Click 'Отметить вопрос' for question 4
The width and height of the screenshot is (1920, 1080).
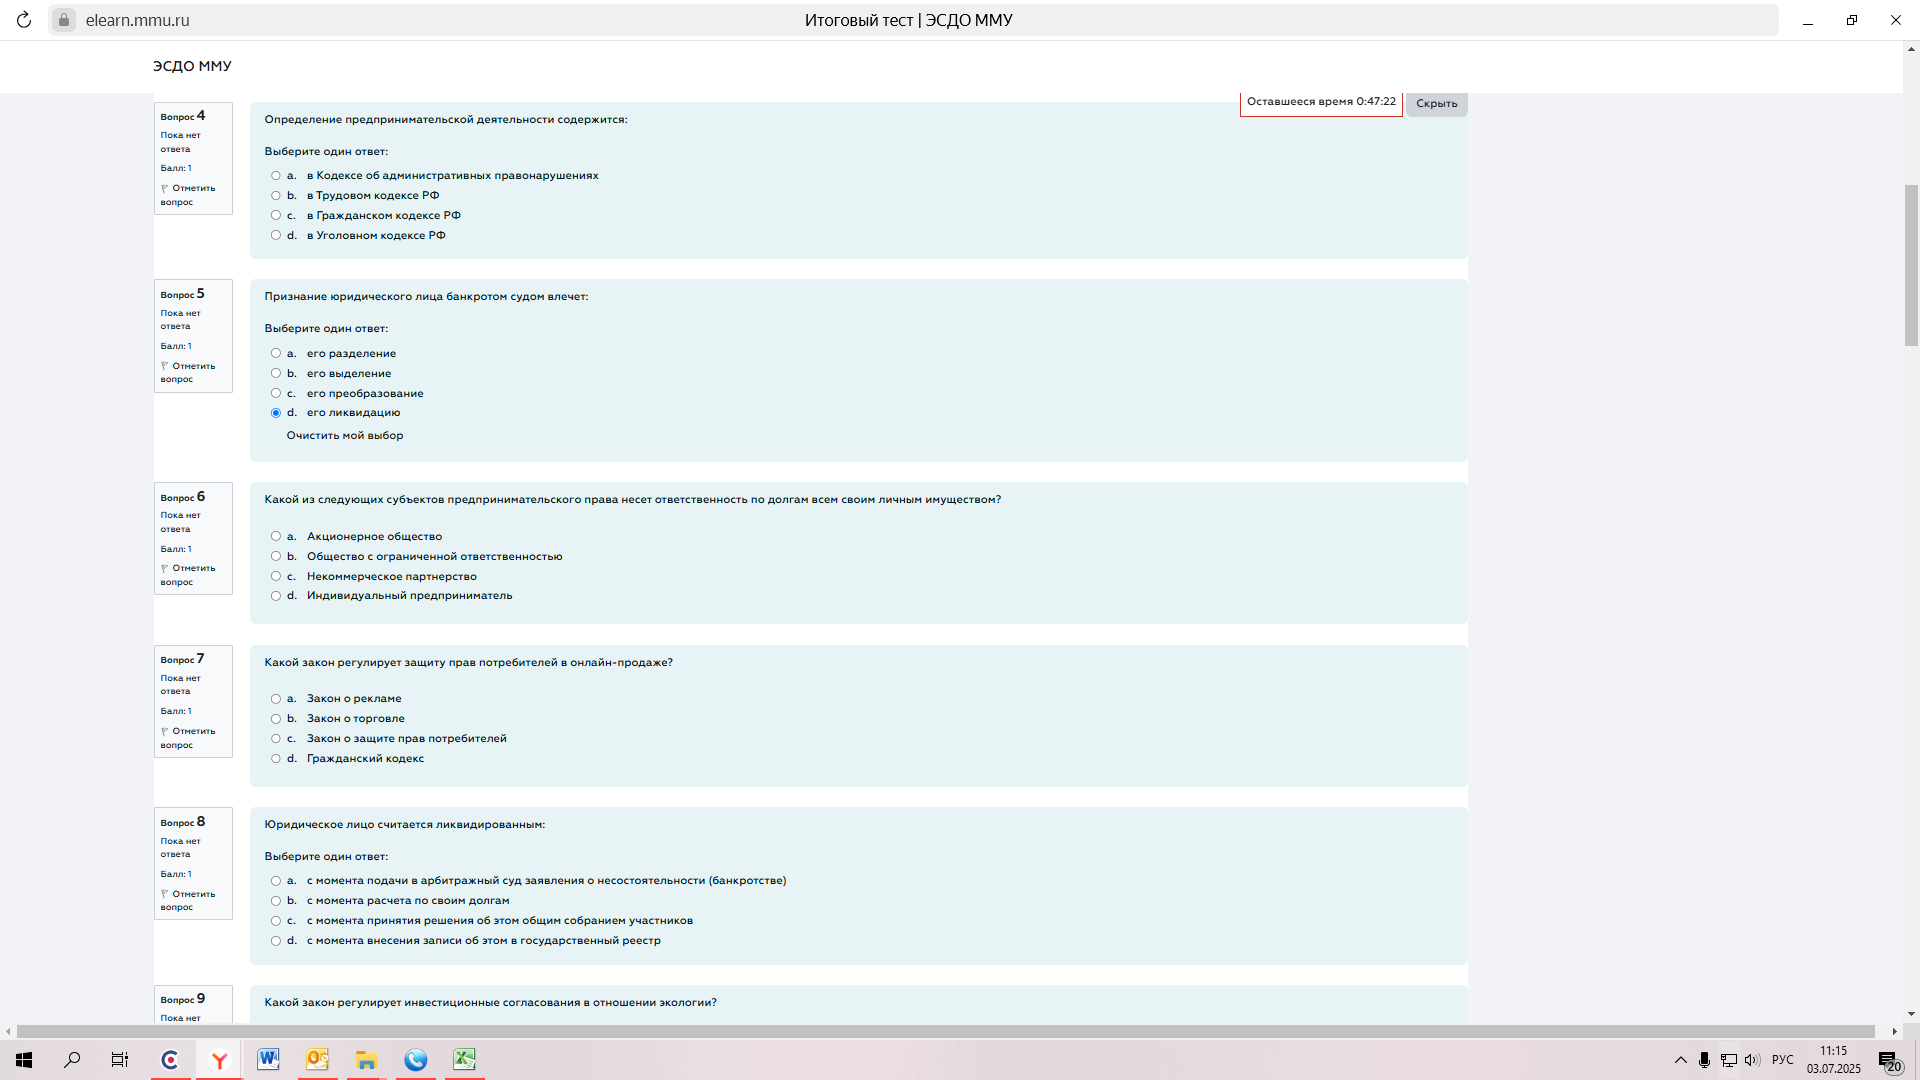[188, 195]
